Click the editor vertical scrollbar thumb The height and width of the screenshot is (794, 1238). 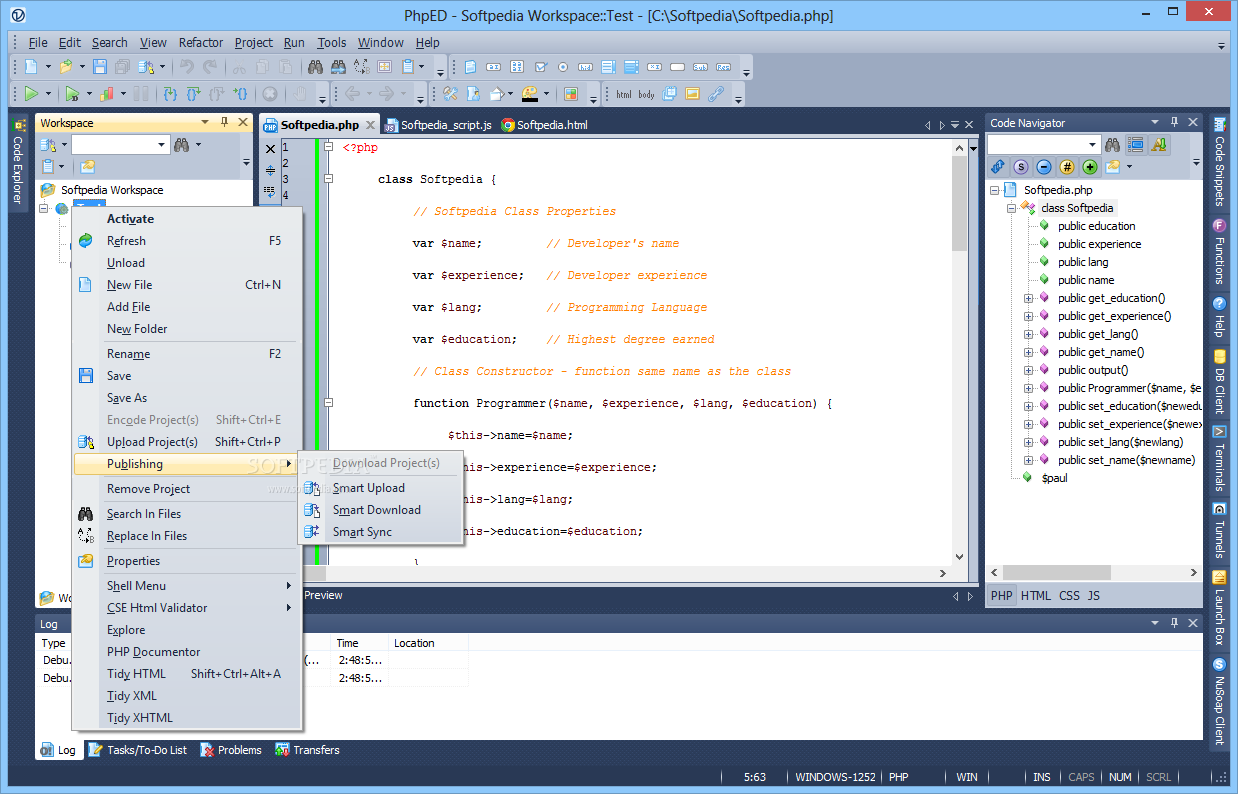pyautogui.click(x=959, y=203)
